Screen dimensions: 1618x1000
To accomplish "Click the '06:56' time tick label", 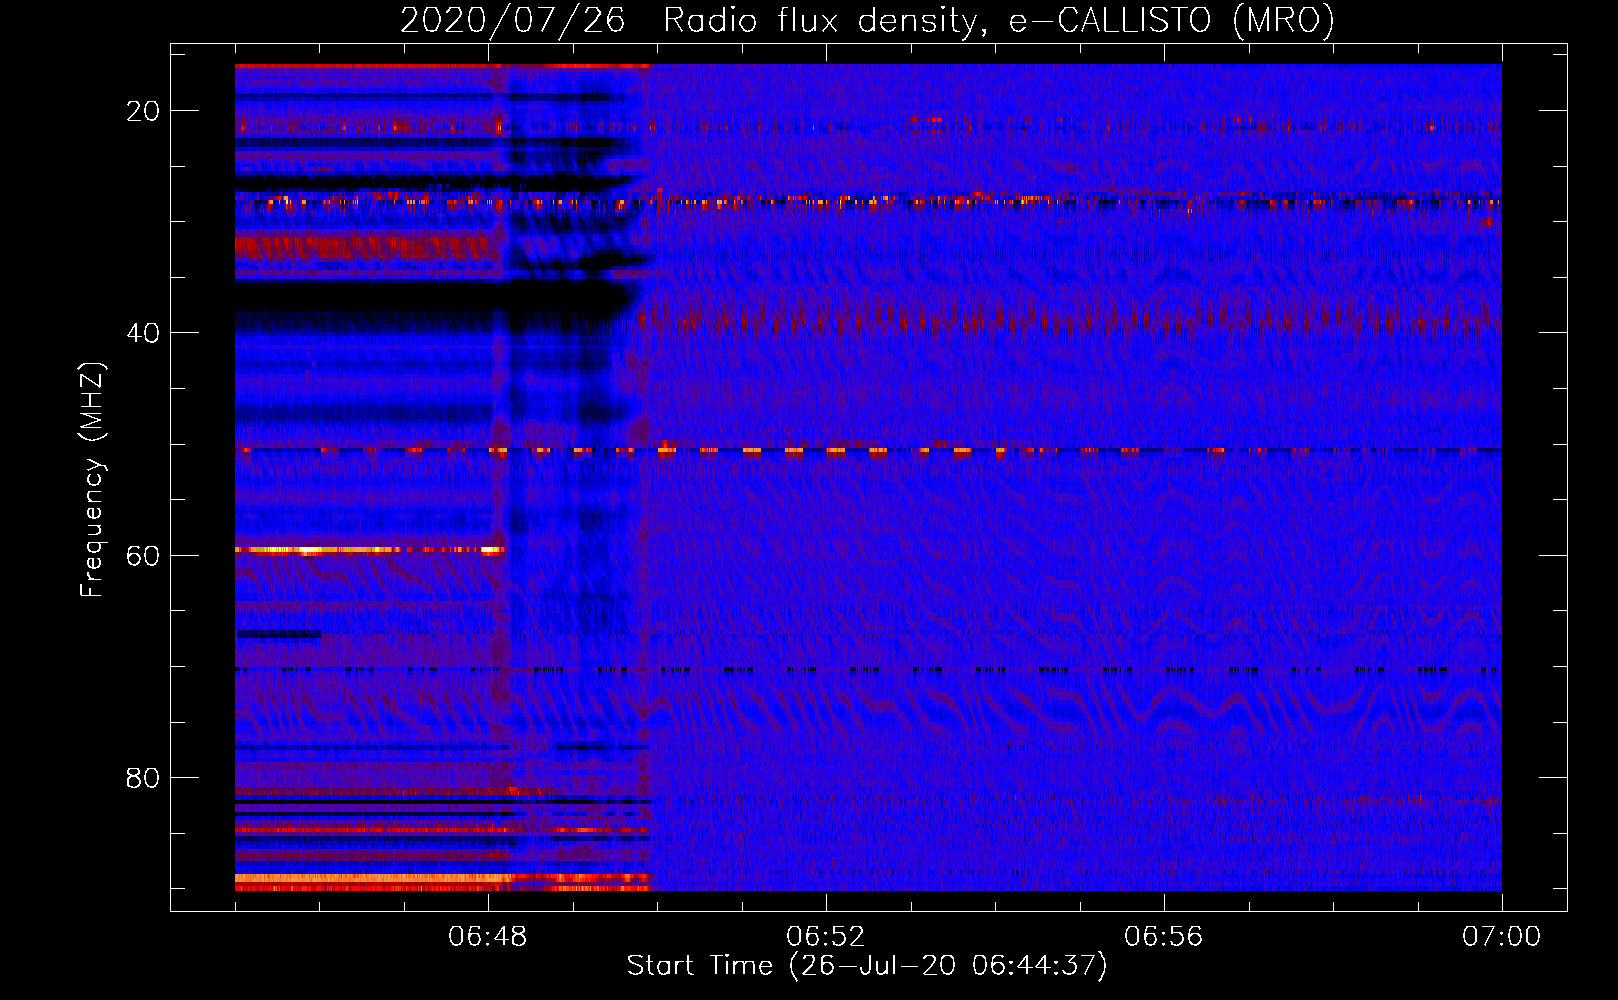I will coord(1164,937).
